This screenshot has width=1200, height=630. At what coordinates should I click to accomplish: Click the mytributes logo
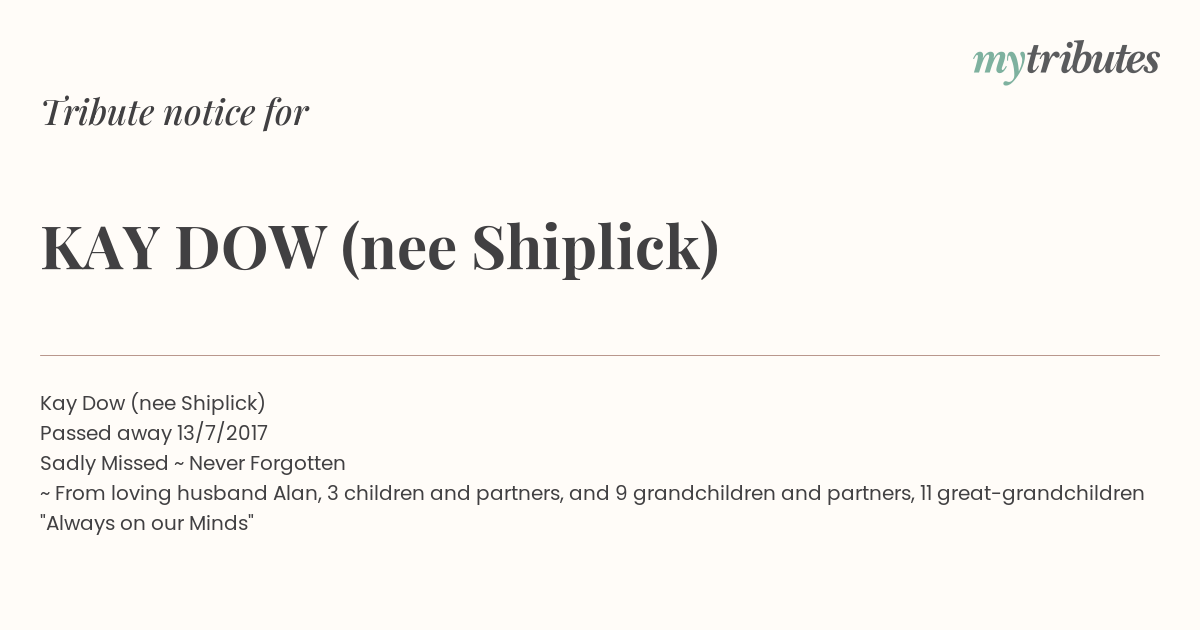point(1066,60)
